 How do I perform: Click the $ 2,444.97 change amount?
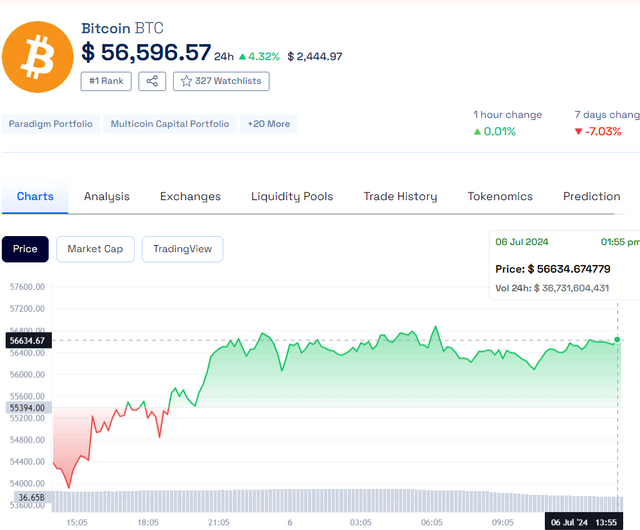[x=315, y=57]
